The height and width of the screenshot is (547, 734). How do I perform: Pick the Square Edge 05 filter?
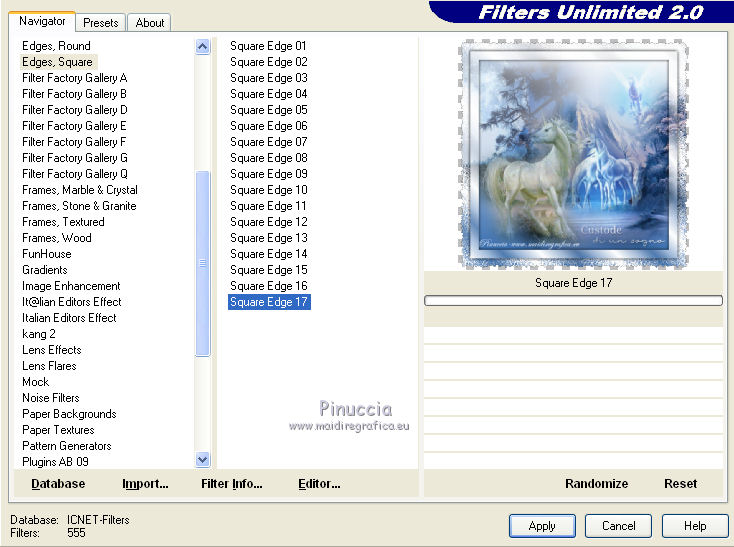(x=269, y=109)
